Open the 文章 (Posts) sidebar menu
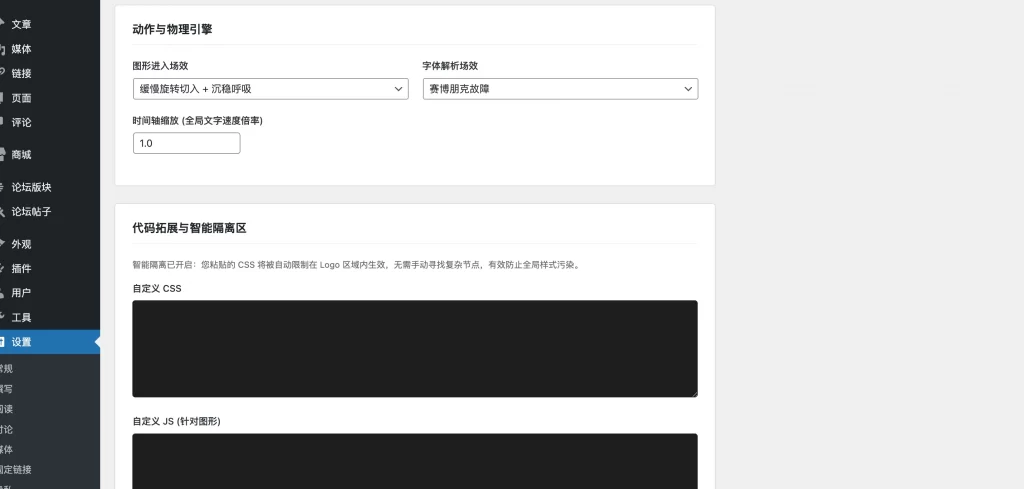This screenshot has height=489, width=1024. click(21, 24)
